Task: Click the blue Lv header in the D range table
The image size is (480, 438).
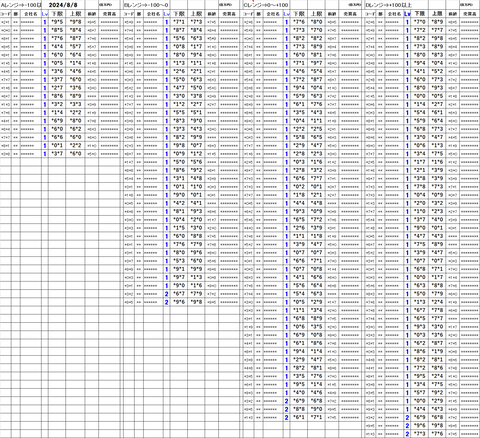Action: [x=407, y=14]
